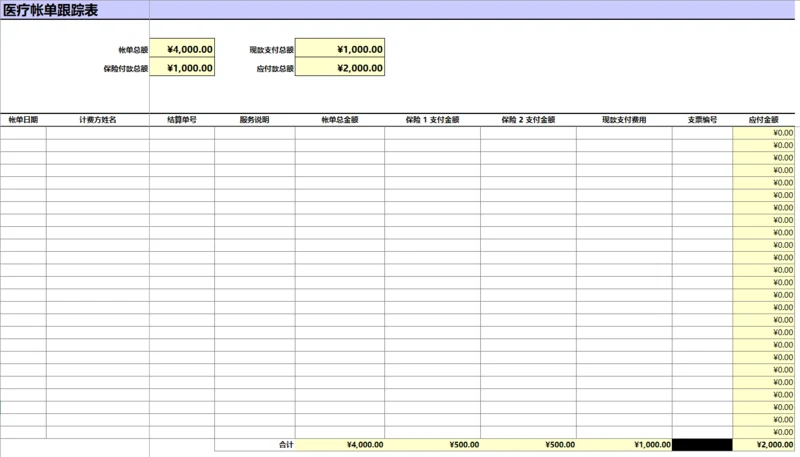Select the 帐单总额 value ¥4,000.00 cell
This screenshot has width=800, height=457.
coord(181,48)
